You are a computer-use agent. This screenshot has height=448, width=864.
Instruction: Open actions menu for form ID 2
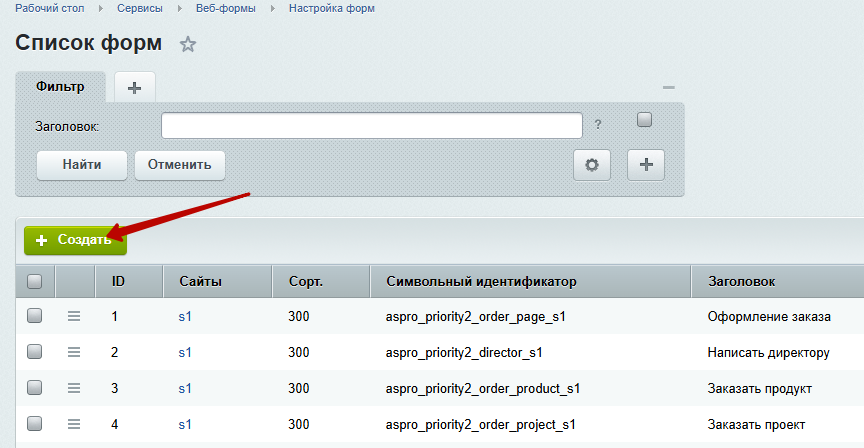click(x=73, y=352)
